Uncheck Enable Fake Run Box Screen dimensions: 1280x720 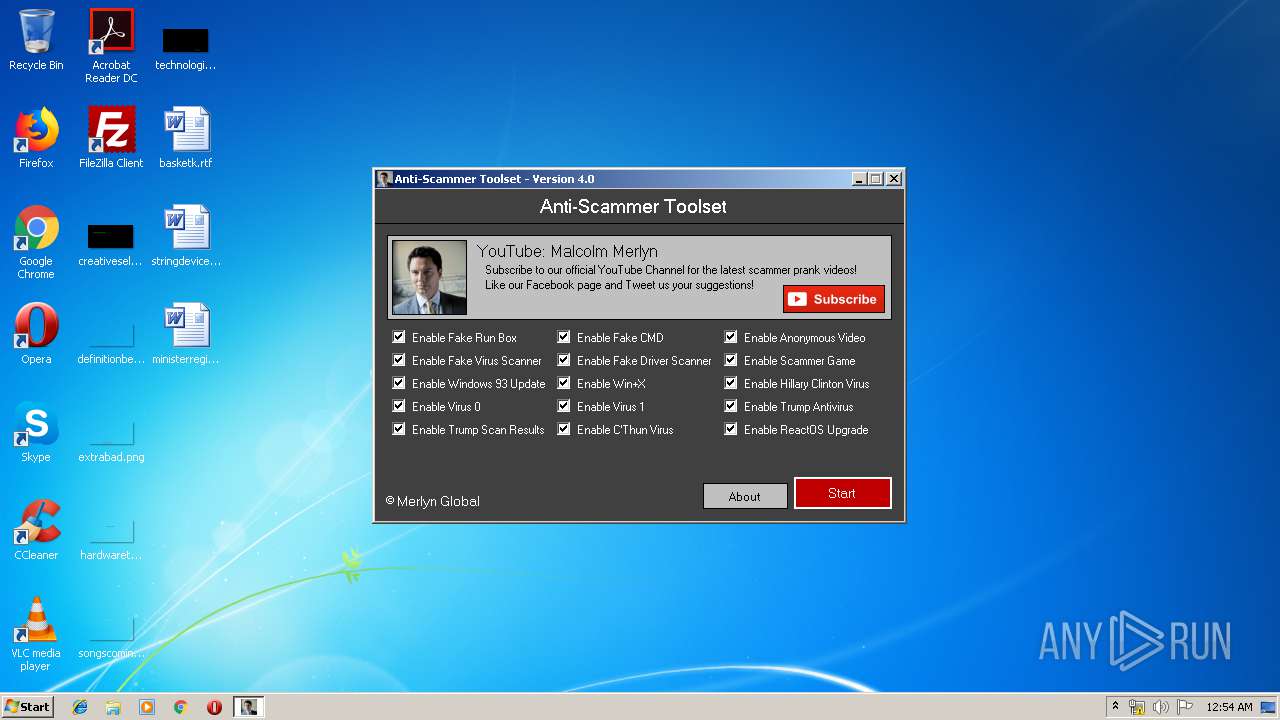[399, 337]
